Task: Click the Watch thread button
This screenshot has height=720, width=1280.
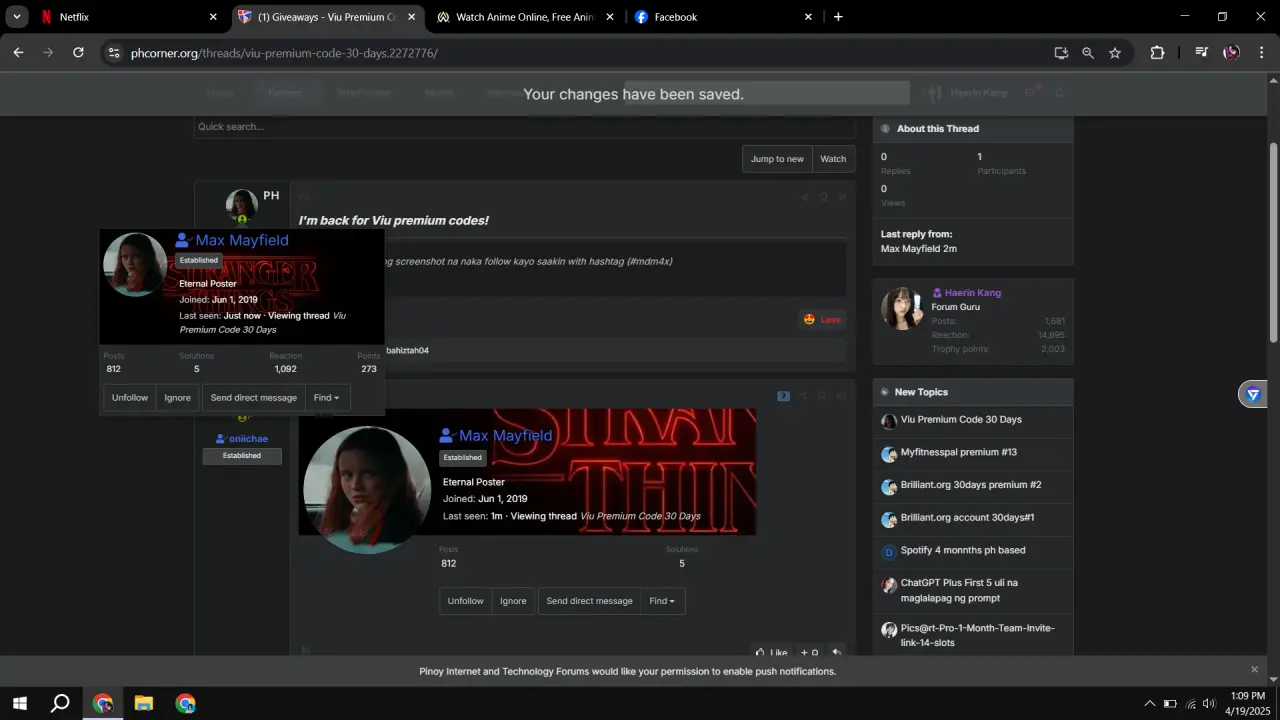Action: pos(833,159)
